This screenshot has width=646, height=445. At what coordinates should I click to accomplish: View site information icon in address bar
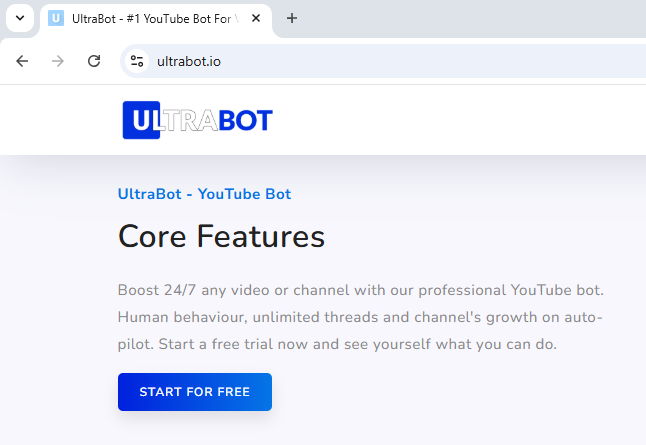[138, 61]
